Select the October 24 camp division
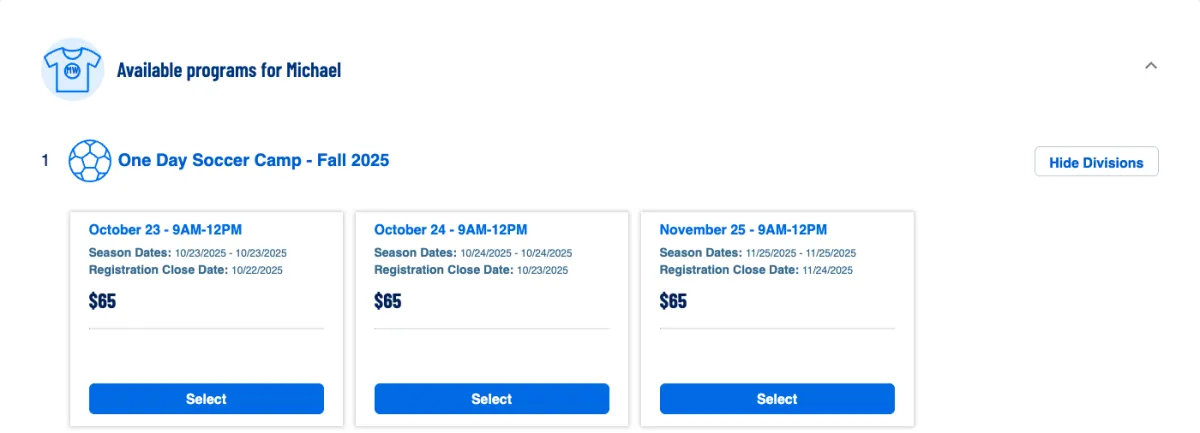The height and width of the screenshot is (433, 1200). point(491,399)
